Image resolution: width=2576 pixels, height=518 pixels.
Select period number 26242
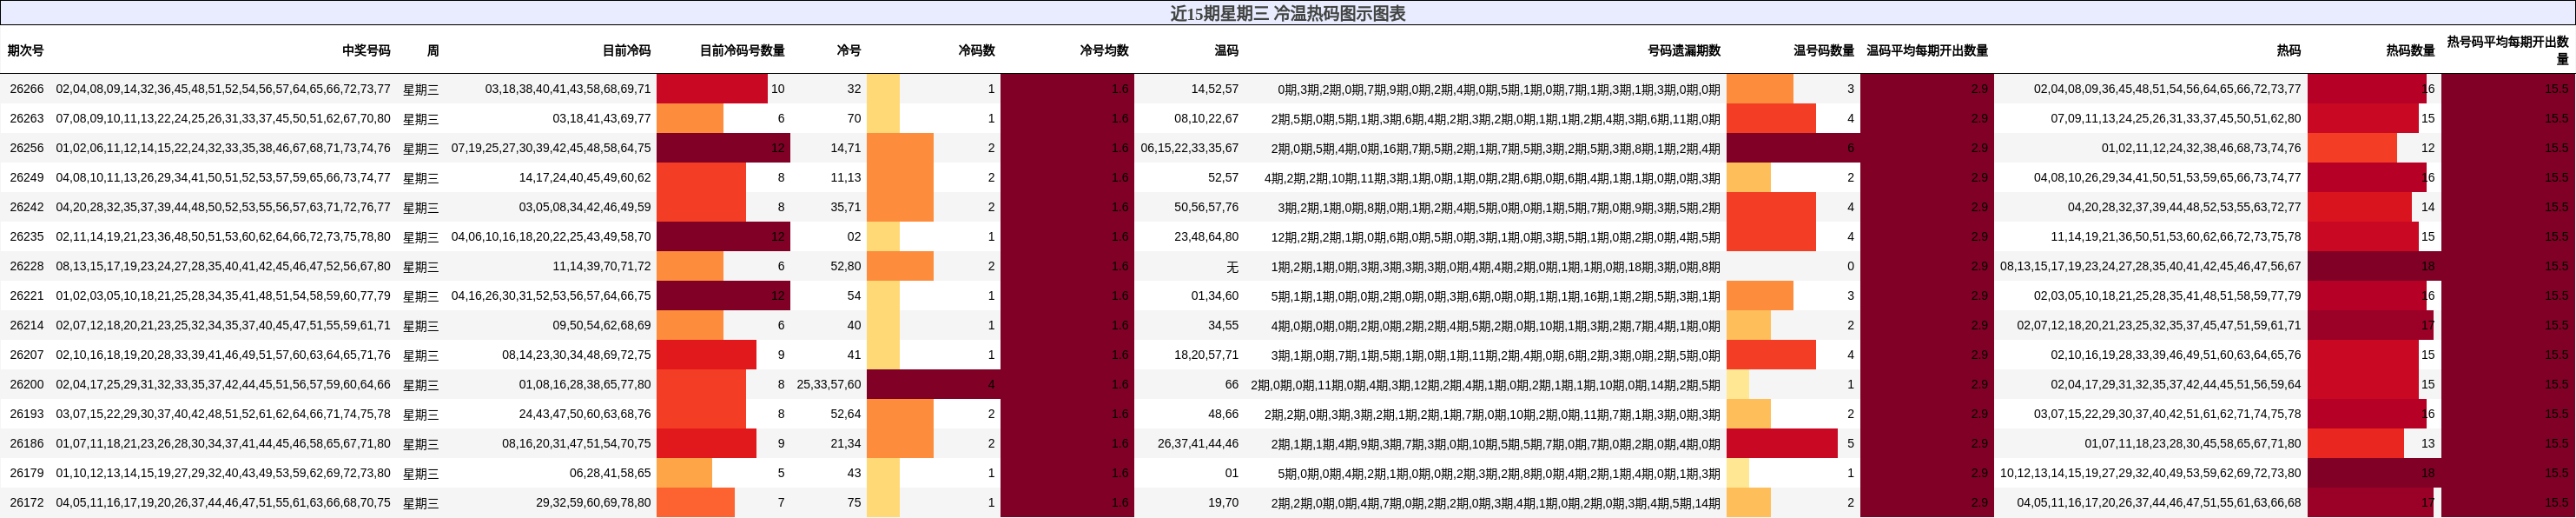(x=27, y=207)
